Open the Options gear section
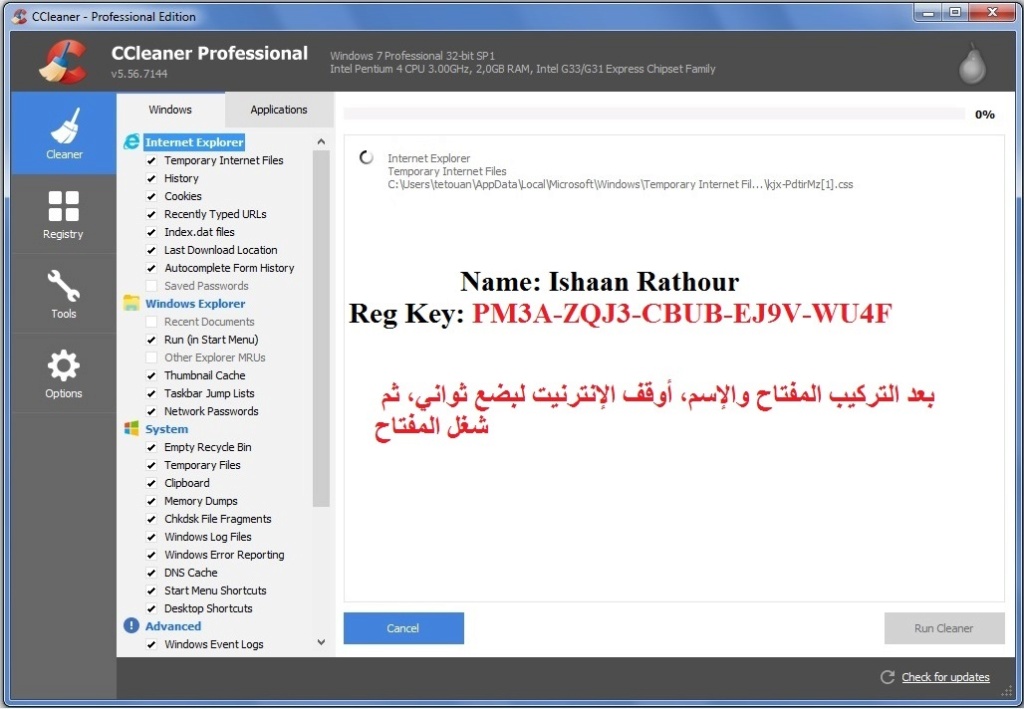 63,373
